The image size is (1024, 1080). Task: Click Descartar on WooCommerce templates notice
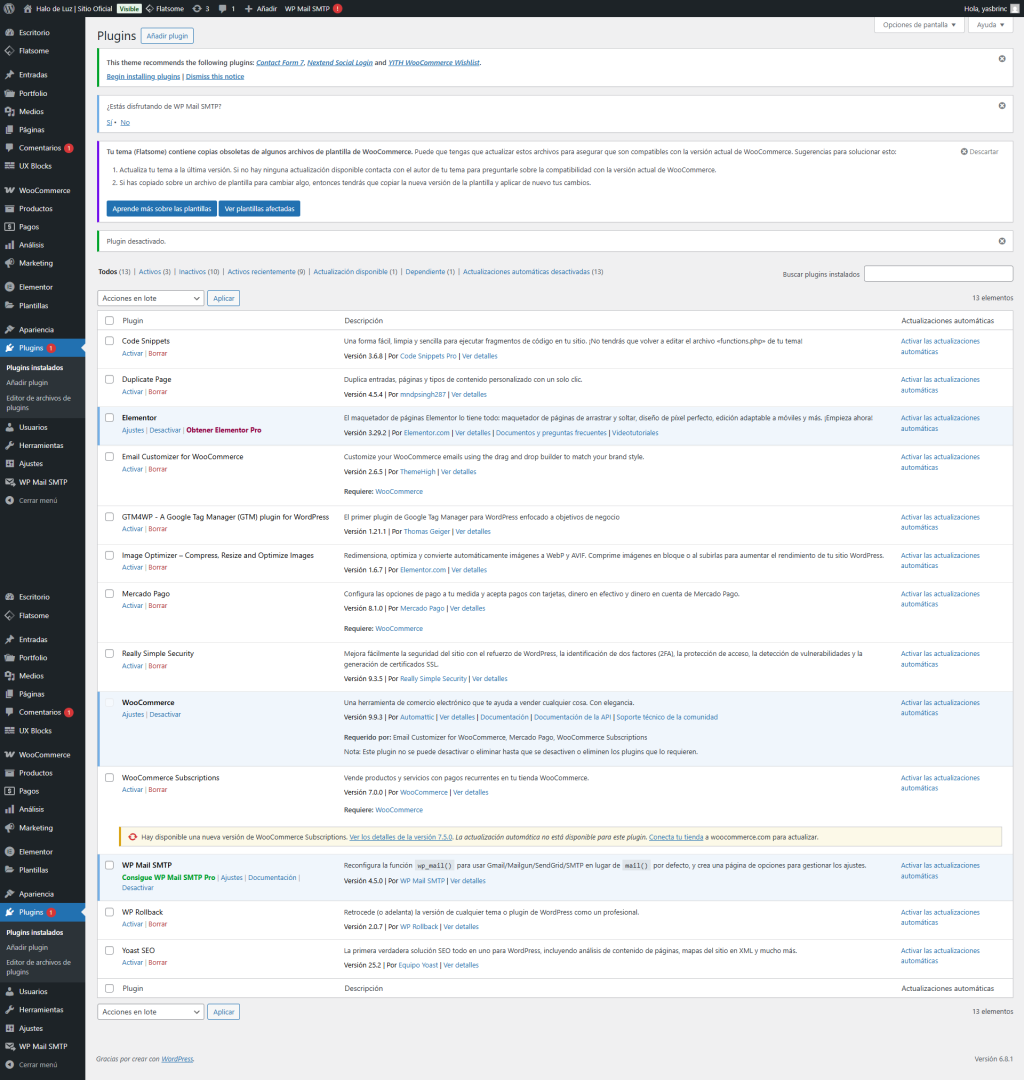tap(979, 152)
